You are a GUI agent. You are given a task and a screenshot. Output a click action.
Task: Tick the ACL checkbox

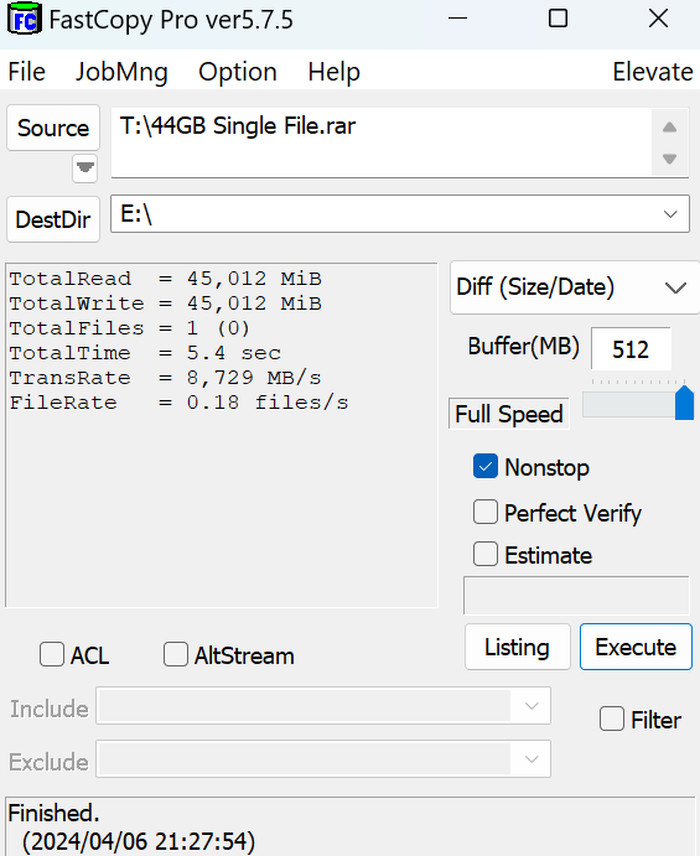pos(52,654)
